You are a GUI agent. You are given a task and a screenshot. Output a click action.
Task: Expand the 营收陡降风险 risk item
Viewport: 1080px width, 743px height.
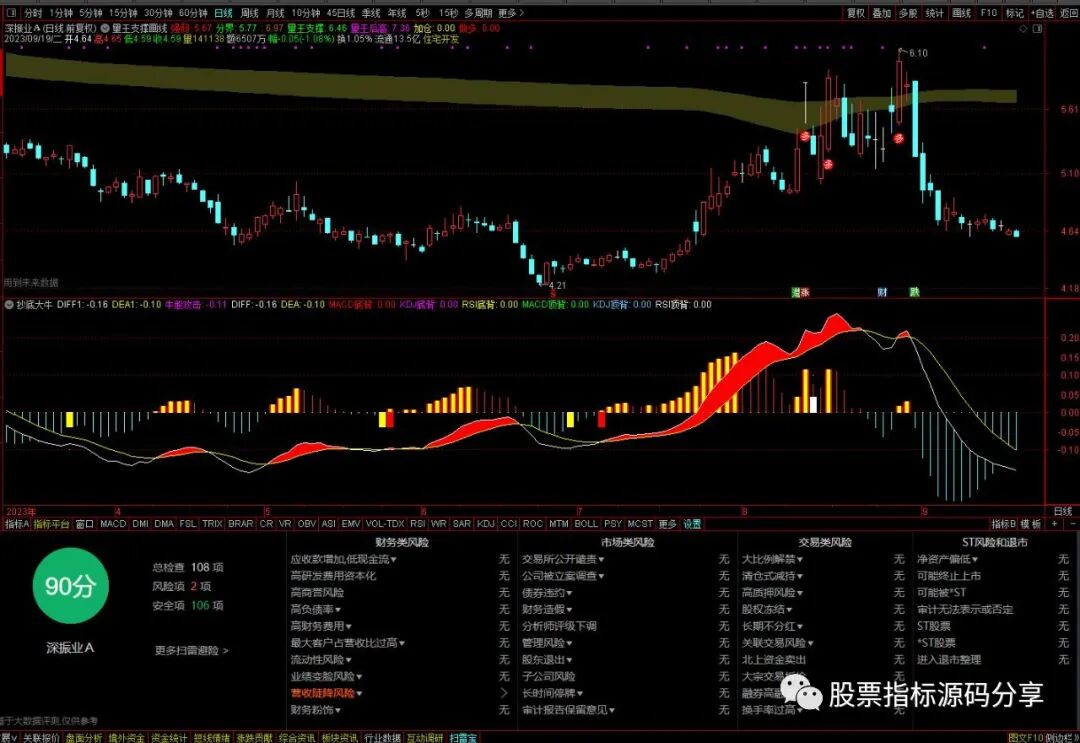pyautogui.click(x=326, y=693)
